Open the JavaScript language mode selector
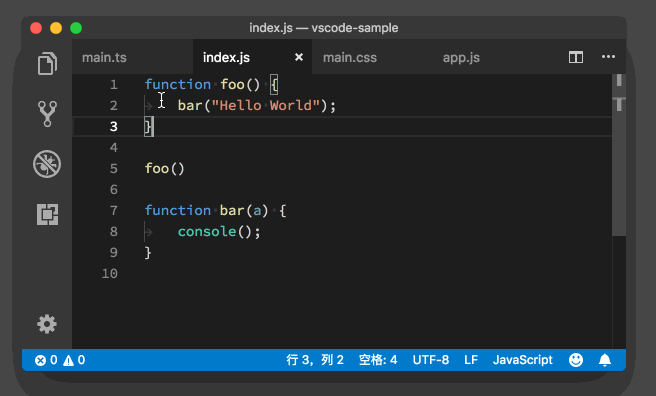This screenshot has width=656, height=396. pos(523,360)
